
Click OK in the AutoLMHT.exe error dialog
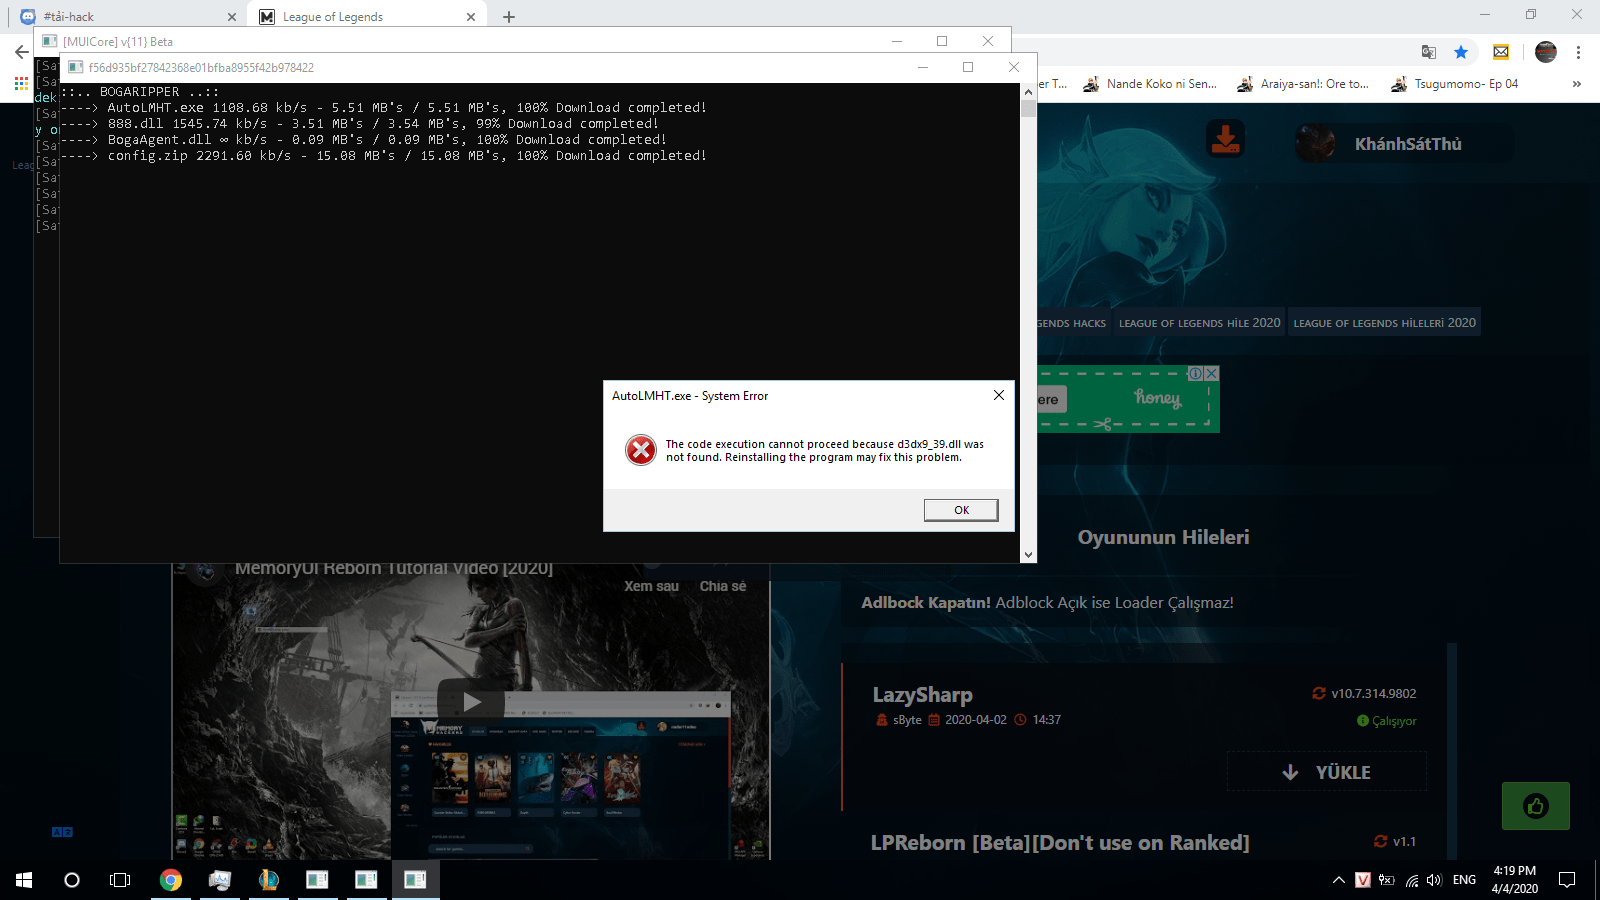pos(961,510)
